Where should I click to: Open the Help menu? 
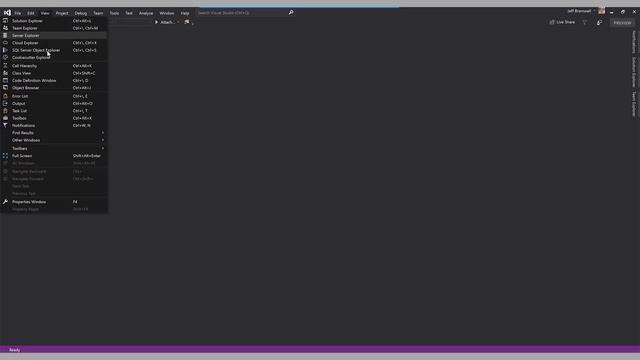click(x=185, y=13)
